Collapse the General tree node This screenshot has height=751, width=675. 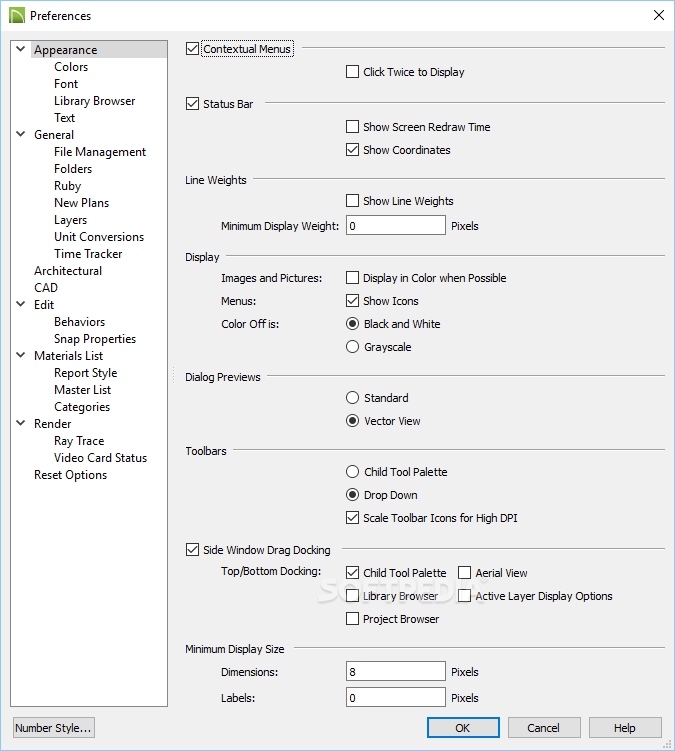coord(21,134)
